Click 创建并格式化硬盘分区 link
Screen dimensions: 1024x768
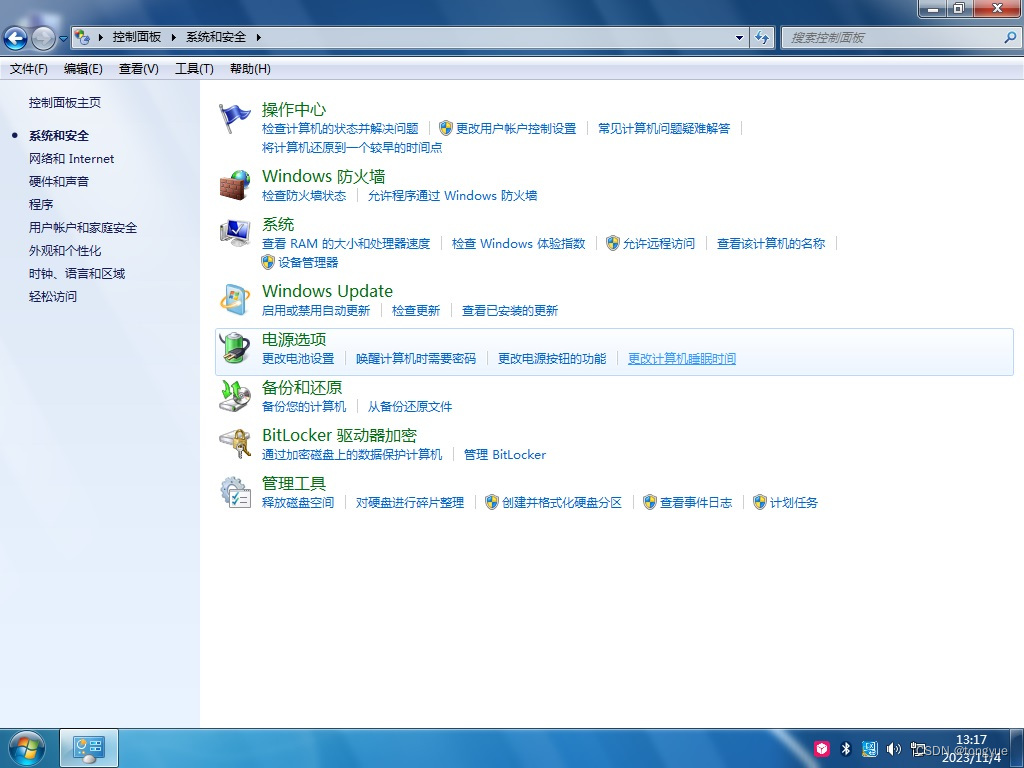pos(562,502)
